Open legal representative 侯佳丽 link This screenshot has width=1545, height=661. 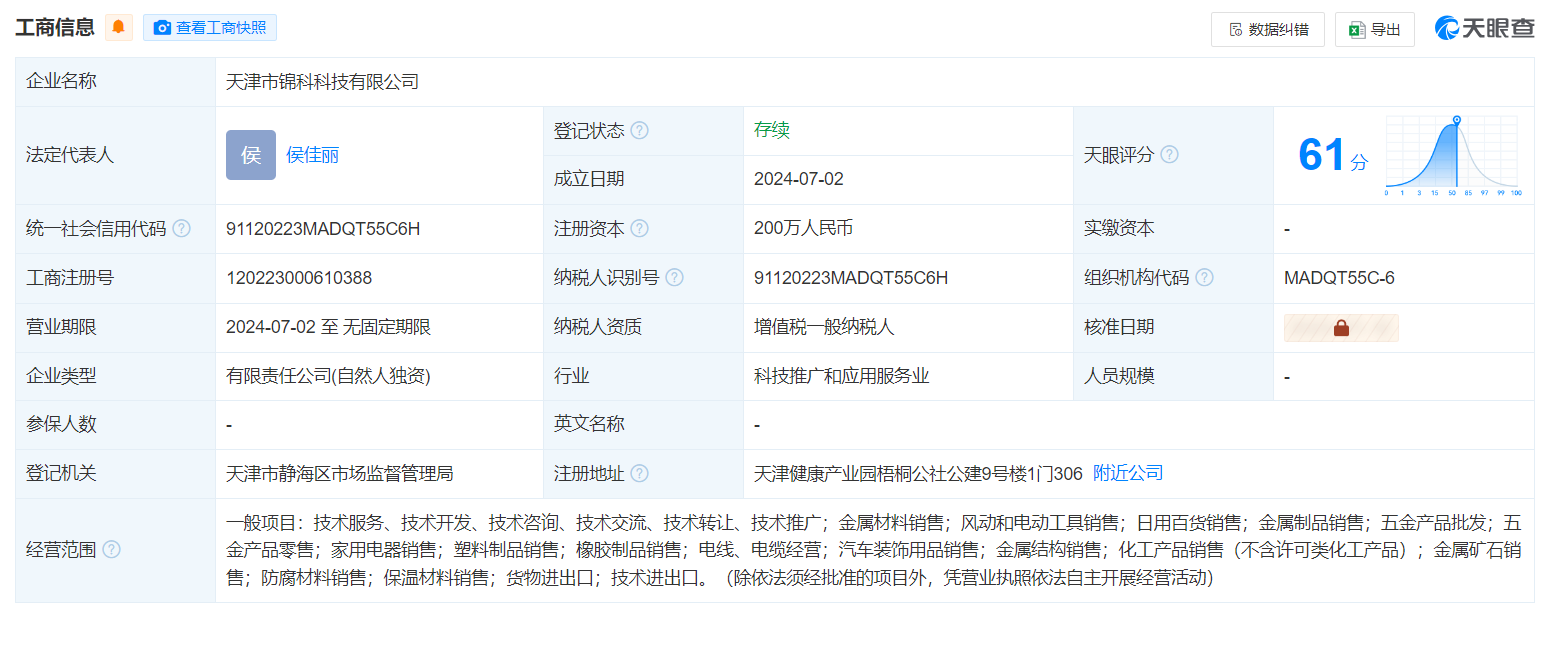[x=313, y=155]
